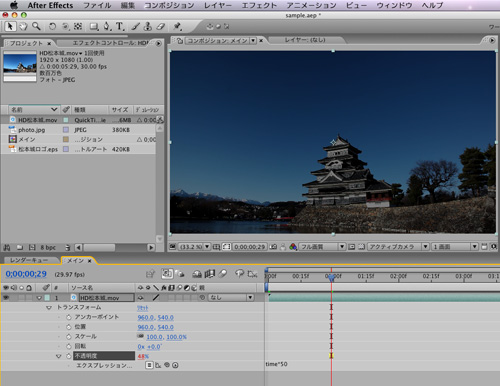The height and width of the screenshot is (386, 500).
Task: Click the new folder icon in Project panel
Action: tap(20, 247)
